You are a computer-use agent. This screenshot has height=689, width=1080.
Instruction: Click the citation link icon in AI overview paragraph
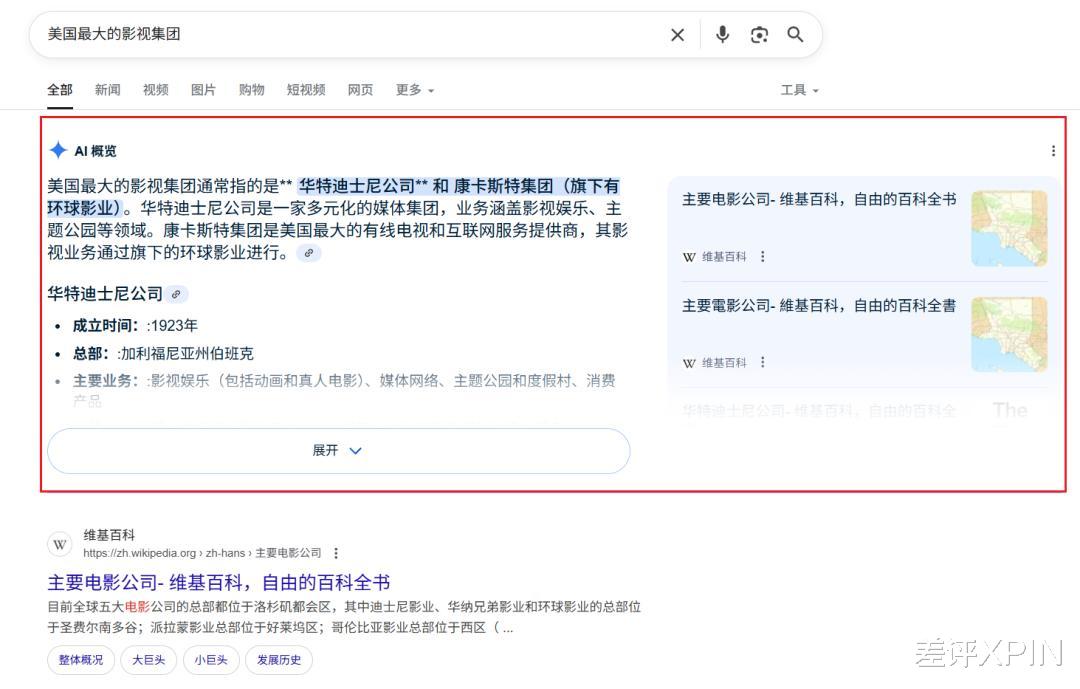308,254
